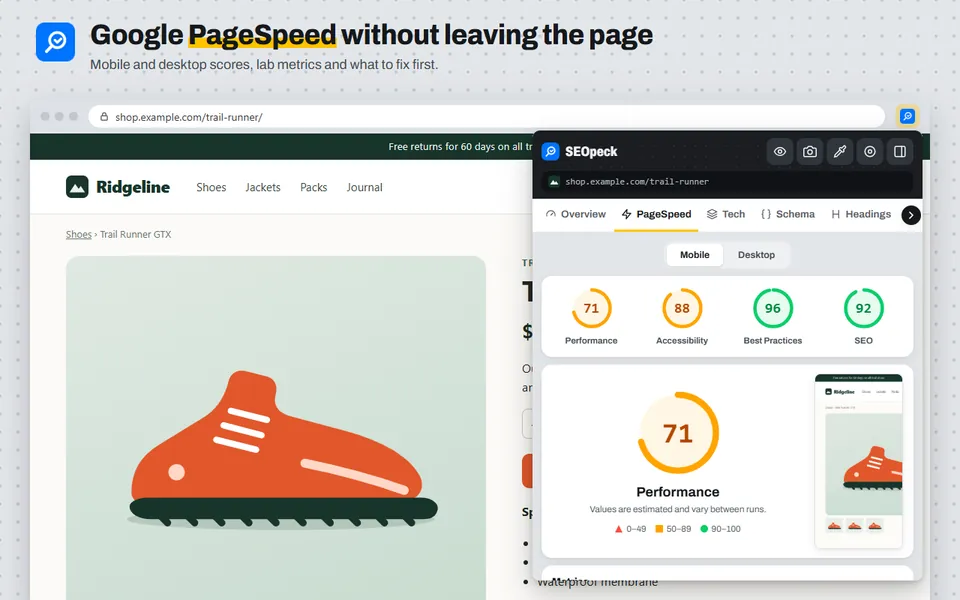Click the 'Values are estimated' note text
960x600 pixels.
pyautogui.click(x=678, y=509)
